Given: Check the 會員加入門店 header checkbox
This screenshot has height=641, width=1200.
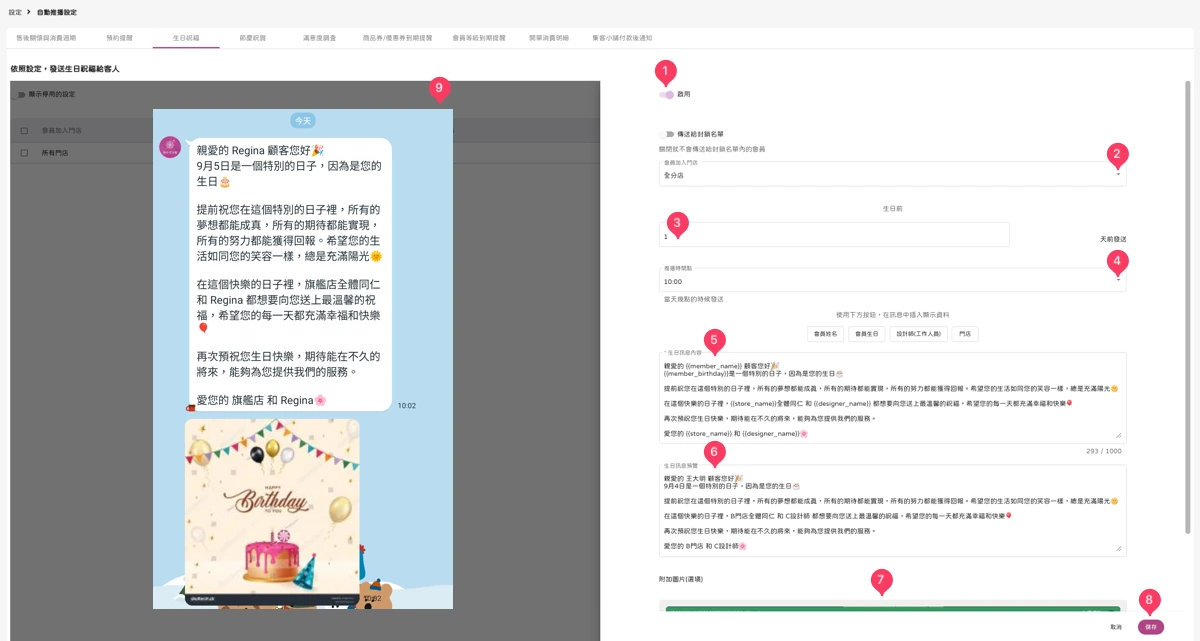Looking at the screenshot, I should click(x=24, y=131).
